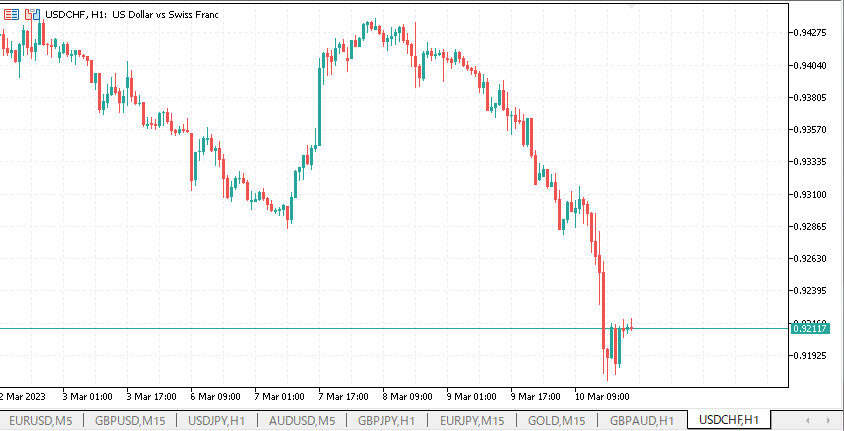Image resolution: width=844 pixels, height=431 pixels.
Task: Click the 10 Mar 09:00 time label
Action: point(600,395)
